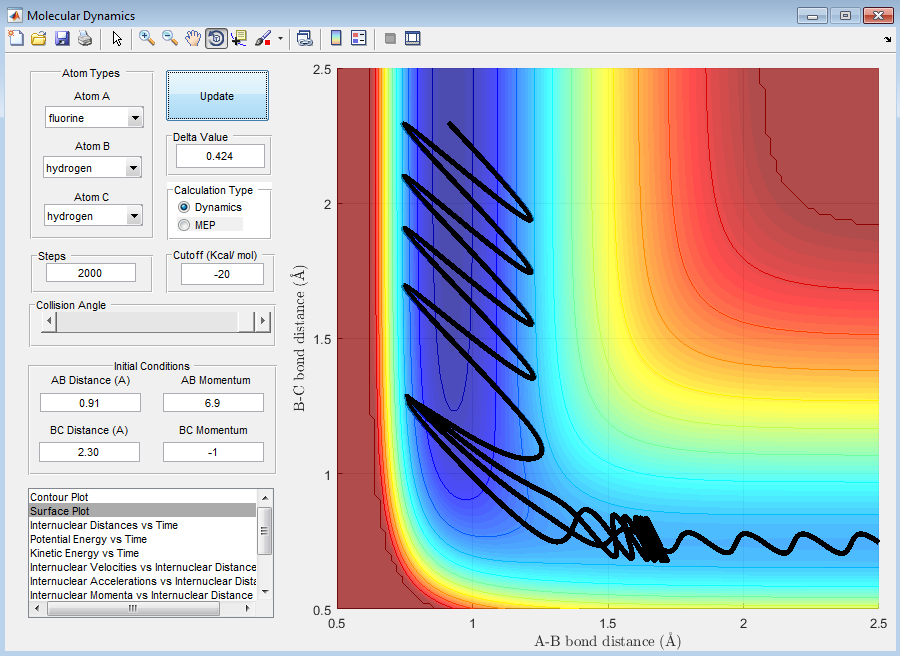Viewport: 900px width, 656px height.
Task: Insert a colorbar from the toolbar
Action: (x=336, y=38)
